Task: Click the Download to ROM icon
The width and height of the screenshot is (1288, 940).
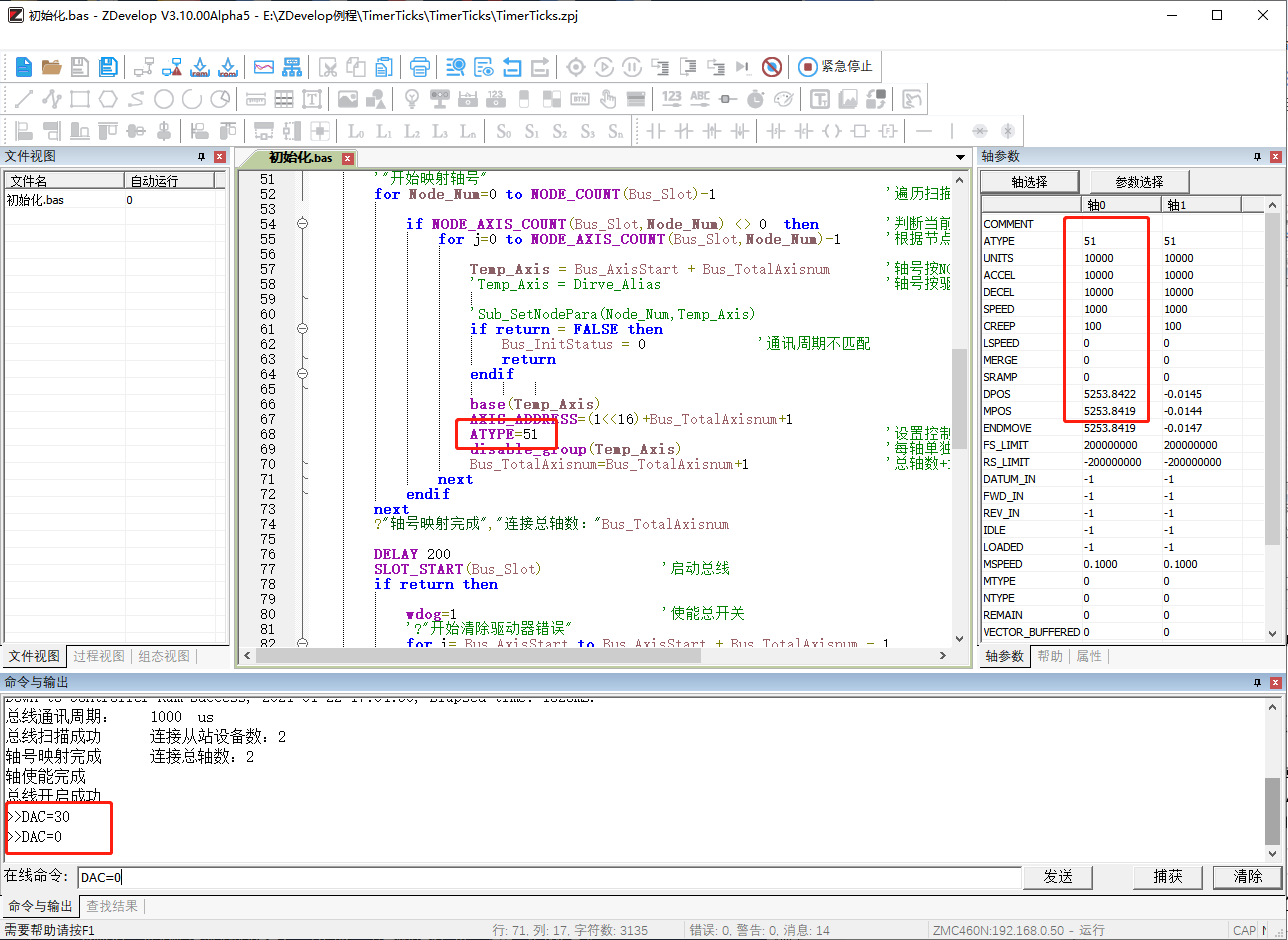Action: 227,67
